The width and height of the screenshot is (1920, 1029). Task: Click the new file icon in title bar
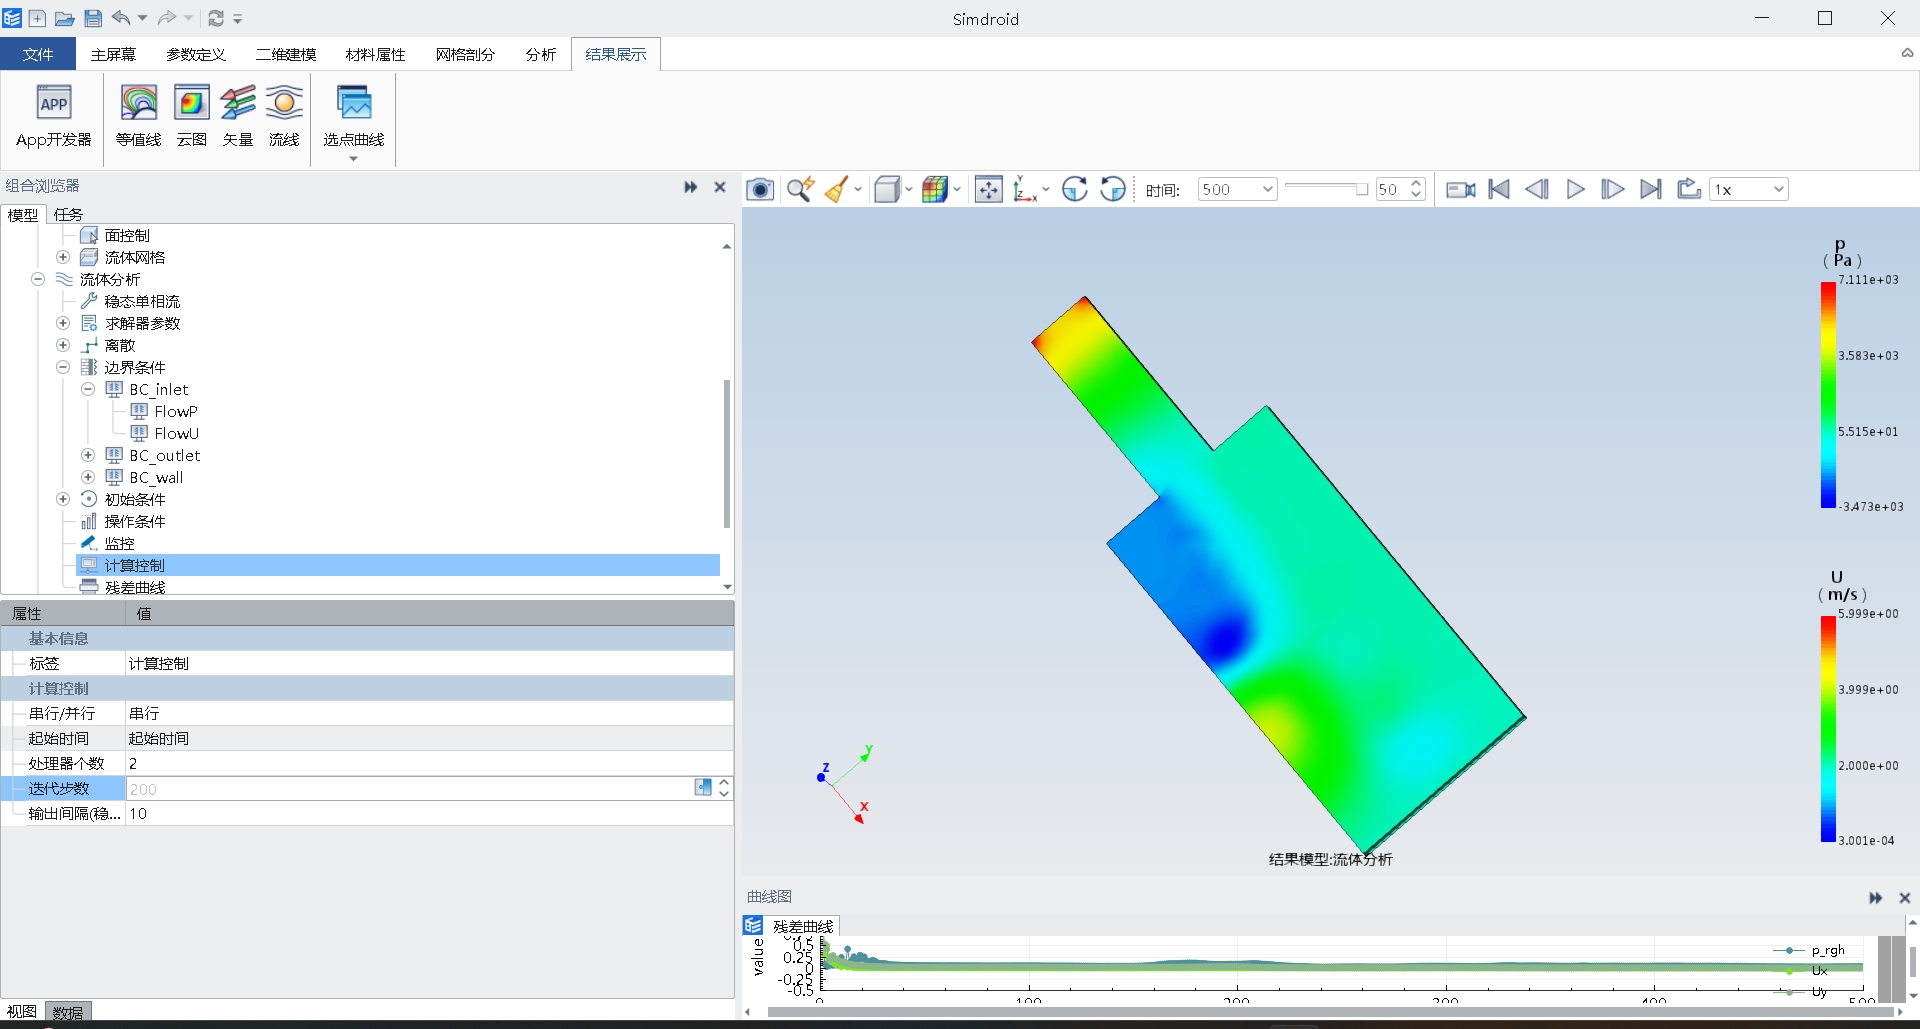pyautogui.click(x=37, y=18)
